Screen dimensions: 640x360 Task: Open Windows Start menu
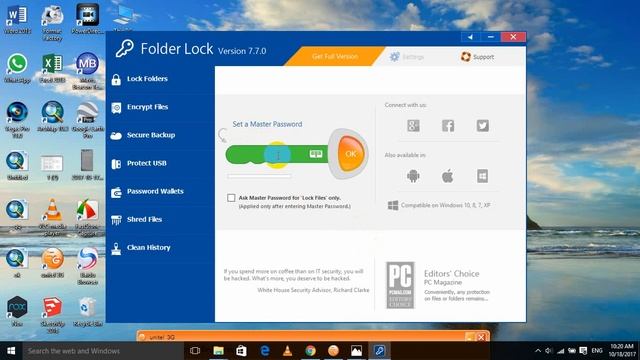click(11, 351)
